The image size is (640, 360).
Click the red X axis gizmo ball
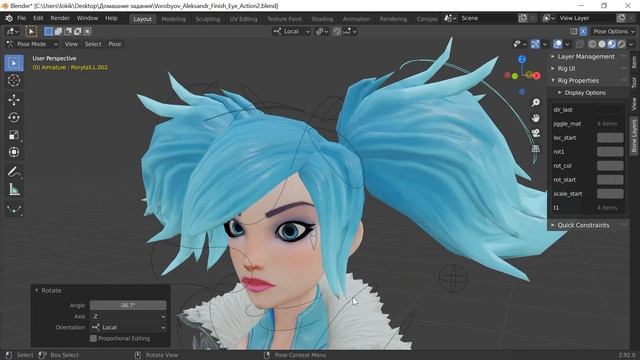(537, 76)
